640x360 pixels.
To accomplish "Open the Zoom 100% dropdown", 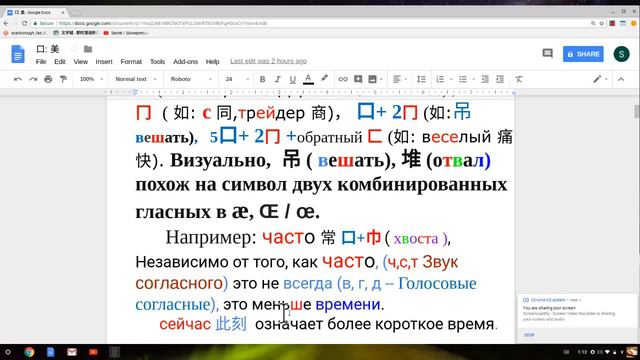I will point(91,79).
